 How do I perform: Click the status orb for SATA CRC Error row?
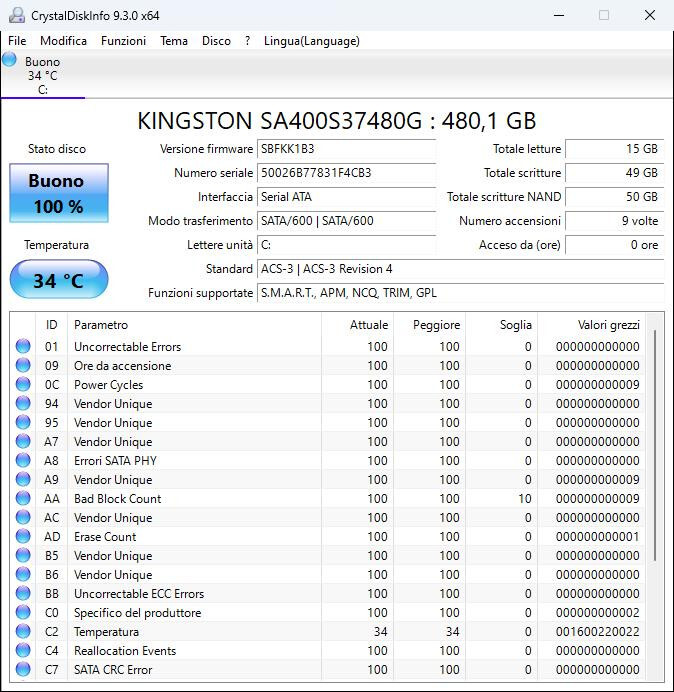pos(23,669)
